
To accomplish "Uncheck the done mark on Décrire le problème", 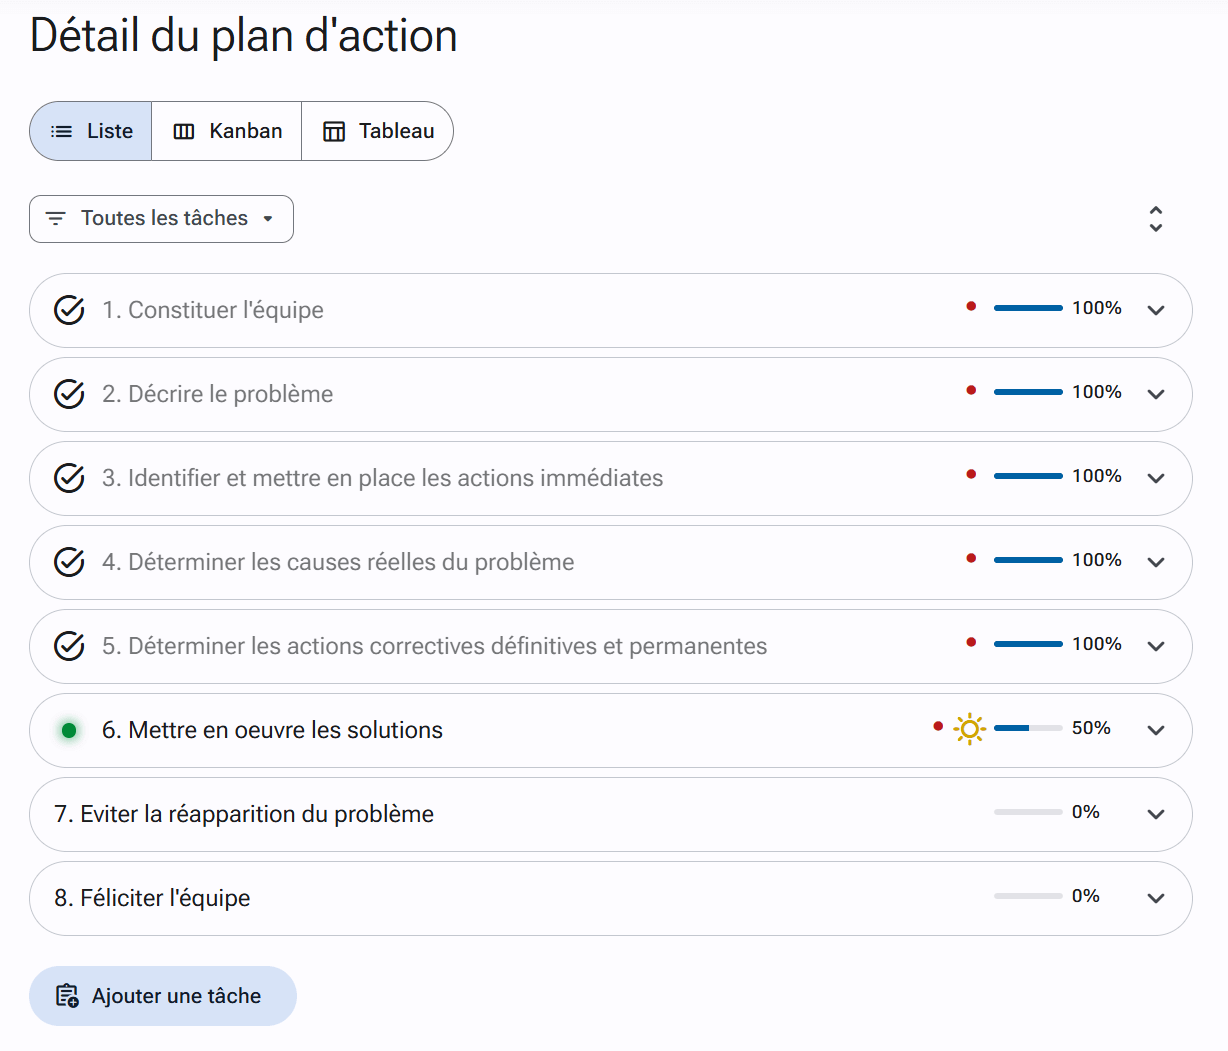I will pos(69,395).
